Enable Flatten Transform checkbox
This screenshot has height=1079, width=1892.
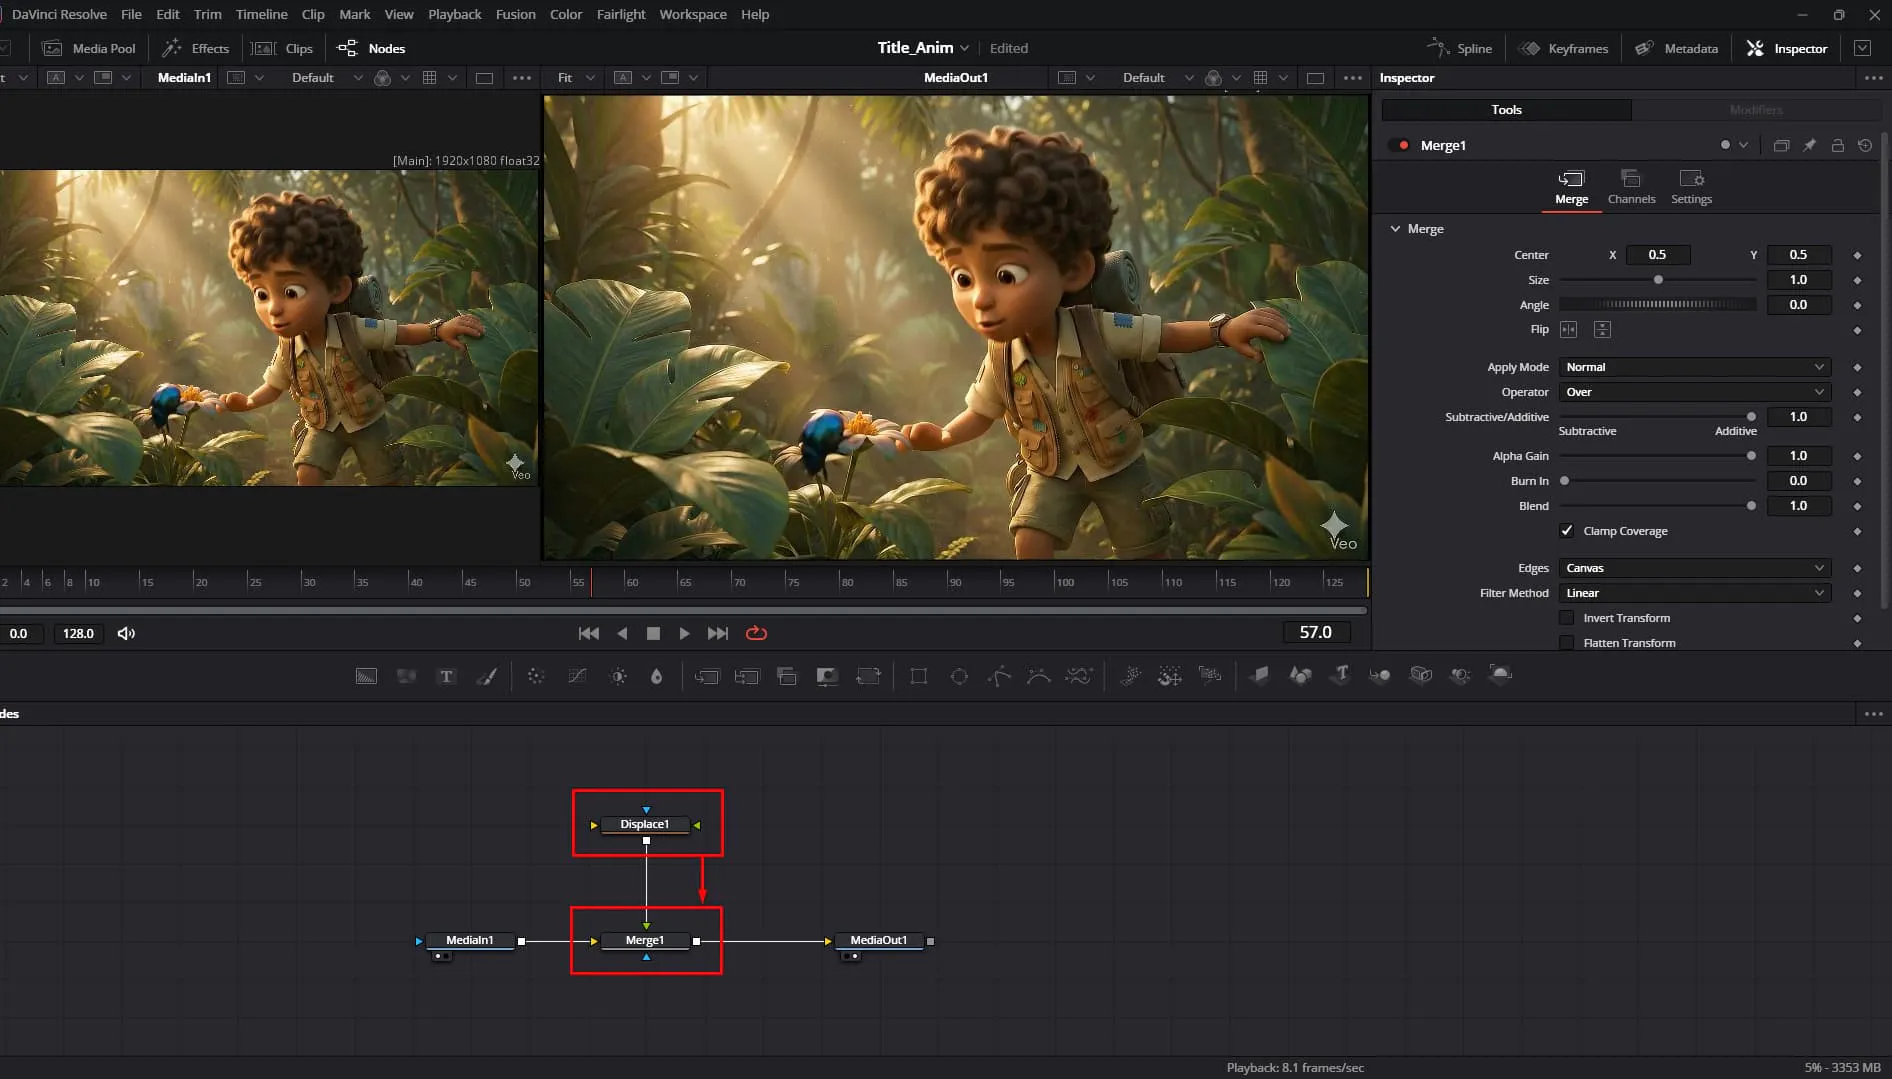[1566, 643]
